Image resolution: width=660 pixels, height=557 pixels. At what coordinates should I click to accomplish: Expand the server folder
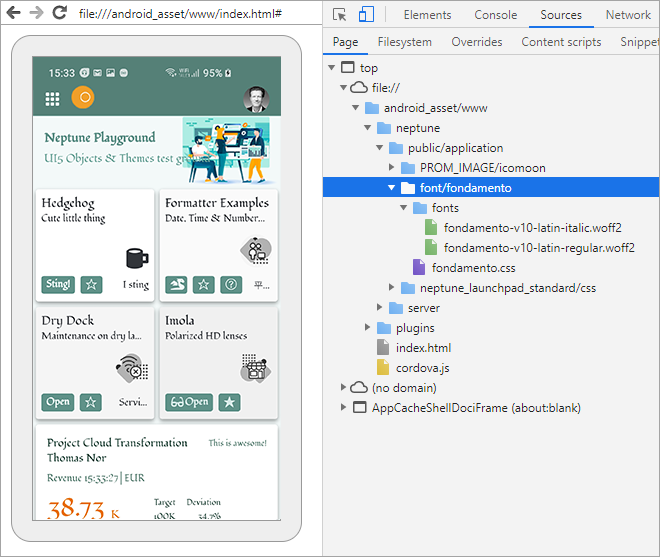point(380,307)
